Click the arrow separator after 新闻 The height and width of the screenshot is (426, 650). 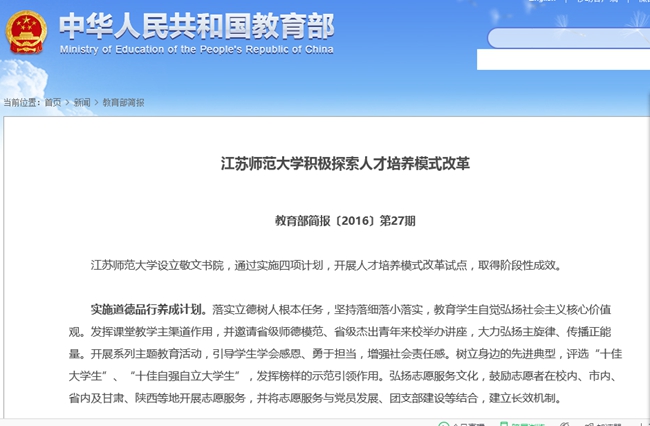96,102
